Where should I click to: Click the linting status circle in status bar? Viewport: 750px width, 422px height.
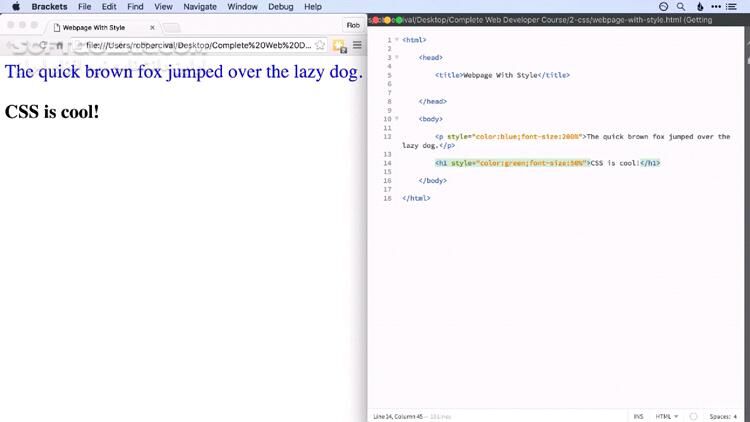click(x=693, y=416)
